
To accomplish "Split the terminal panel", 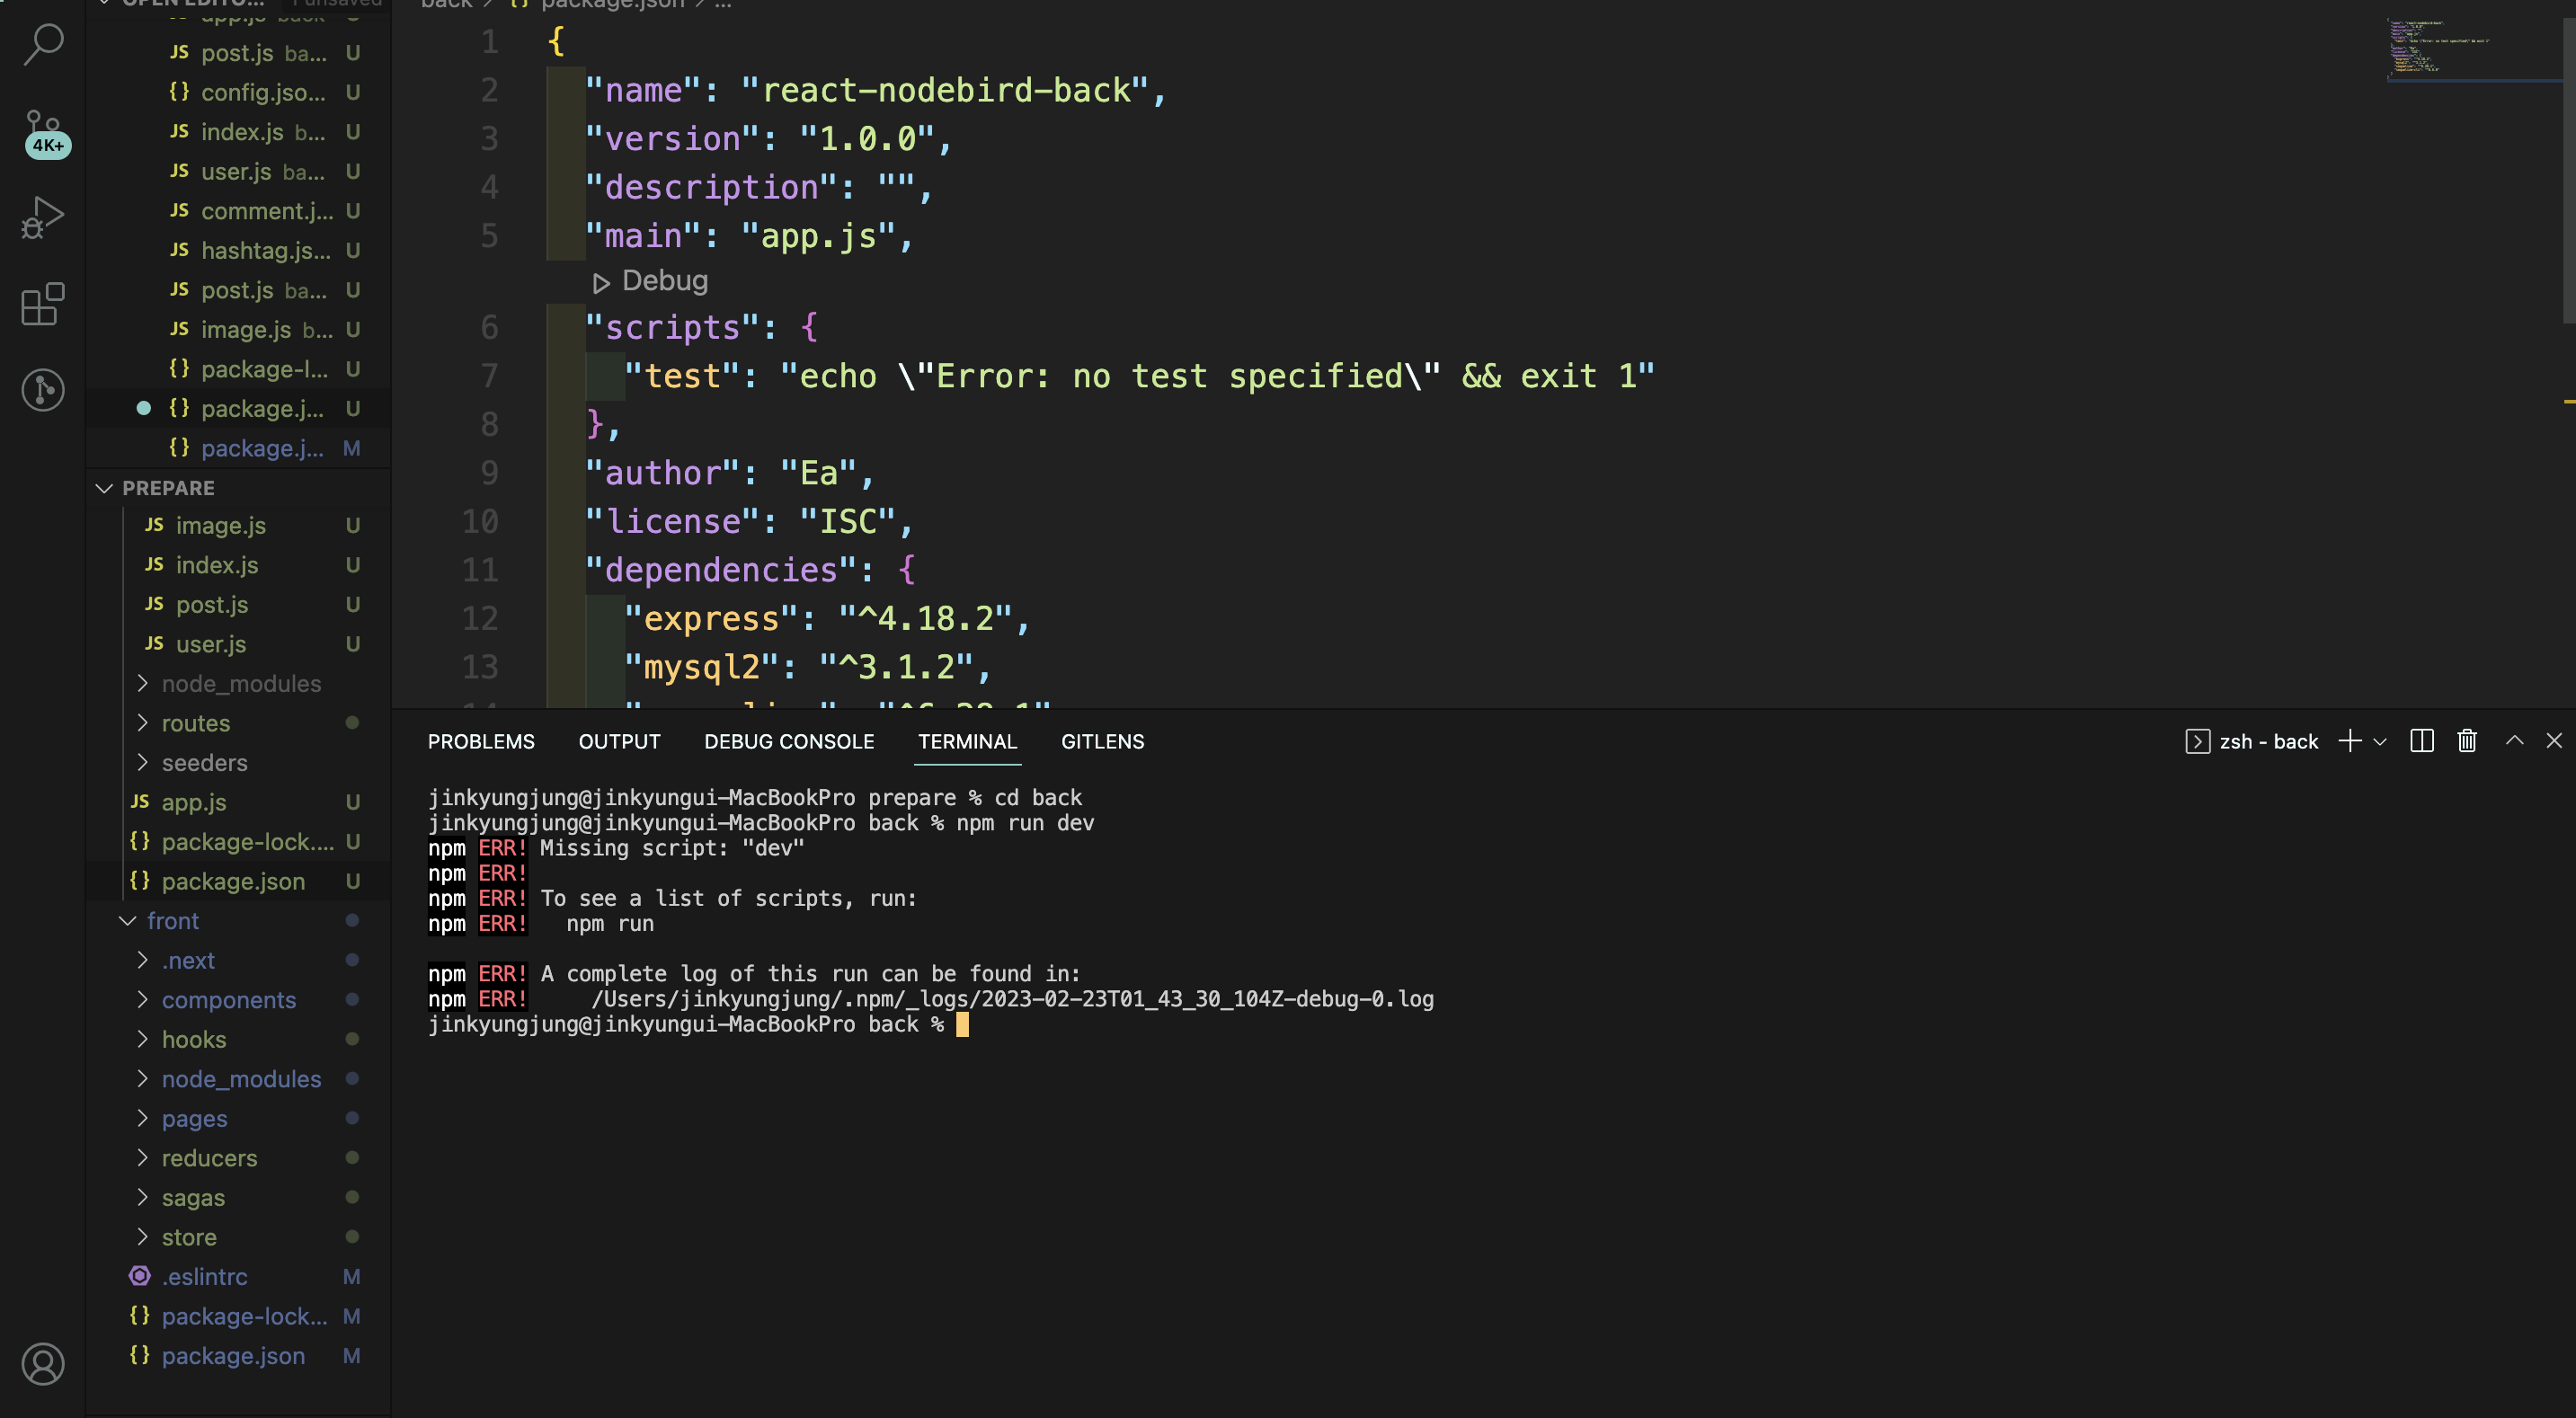I will pos(2422,741).
